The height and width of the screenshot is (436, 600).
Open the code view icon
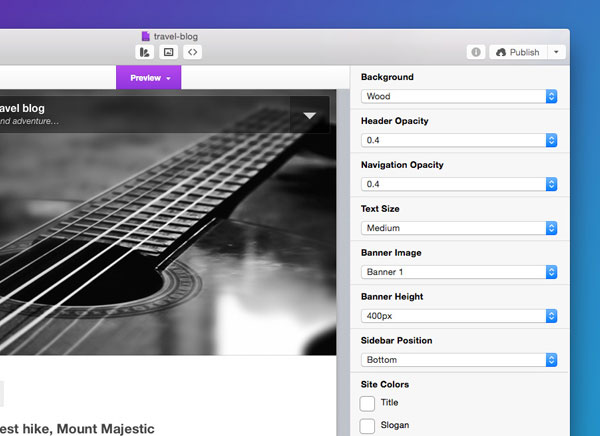192,52
